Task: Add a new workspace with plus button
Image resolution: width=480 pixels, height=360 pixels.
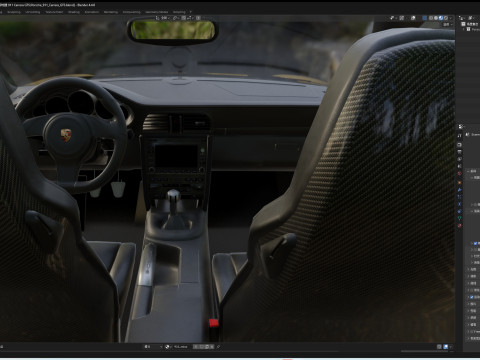Action: click(191, 12)
